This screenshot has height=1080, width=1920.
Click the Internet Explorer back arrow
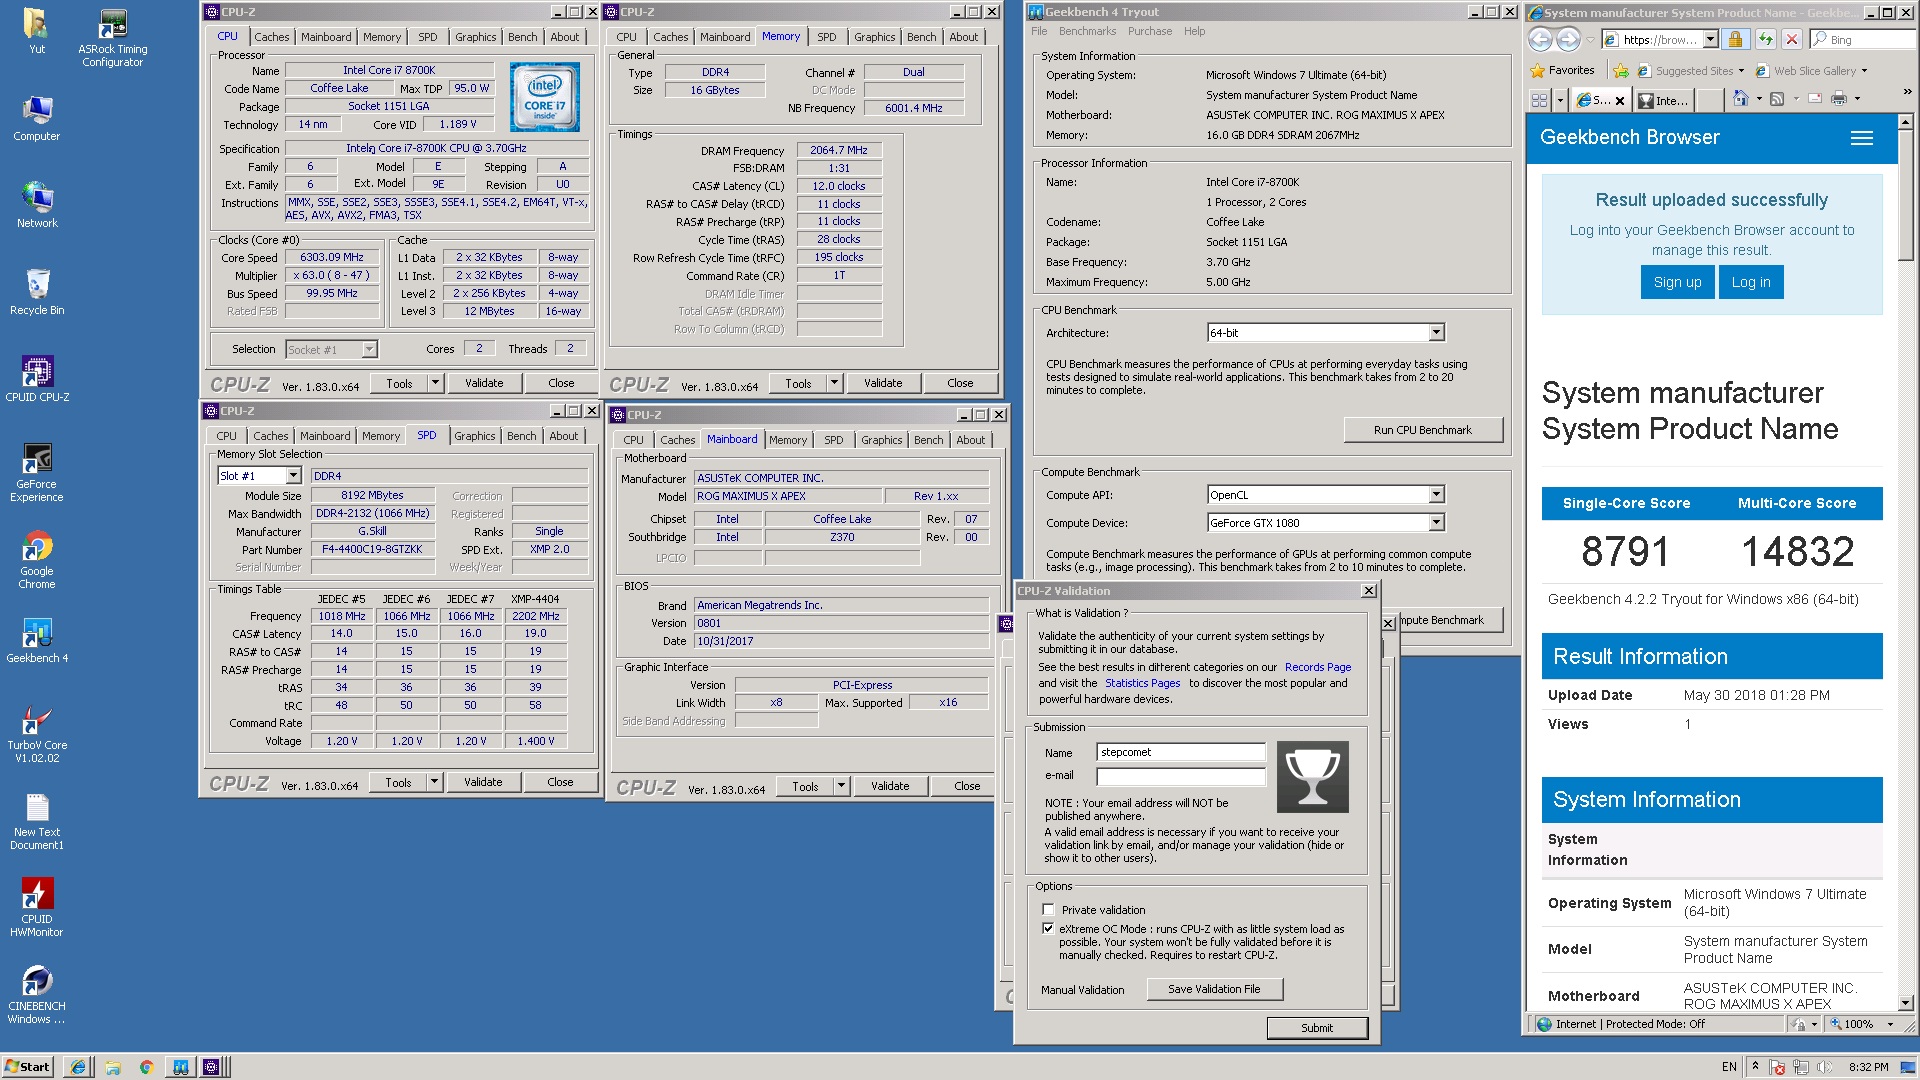click(1541, 39)
